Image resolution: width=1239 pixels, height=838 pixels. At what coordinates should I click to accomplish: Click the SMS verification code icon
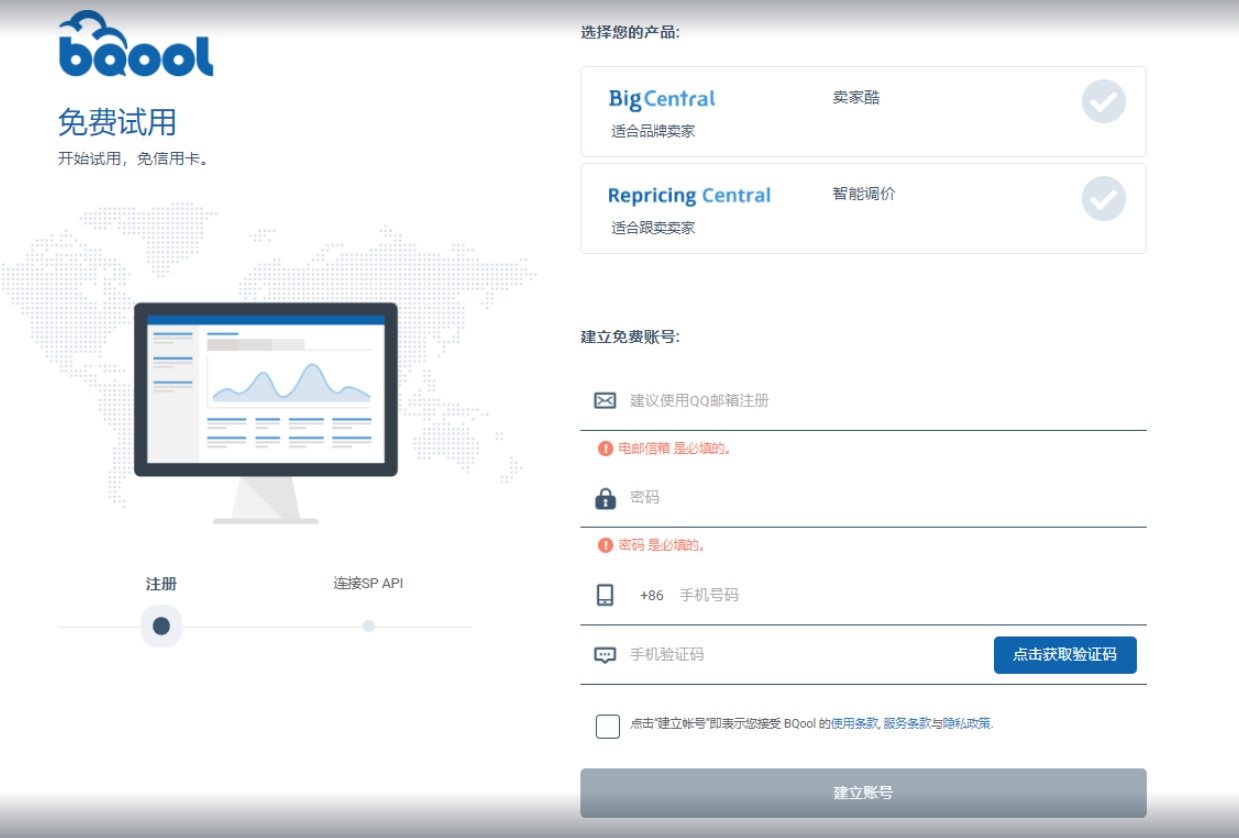(605, 655)
